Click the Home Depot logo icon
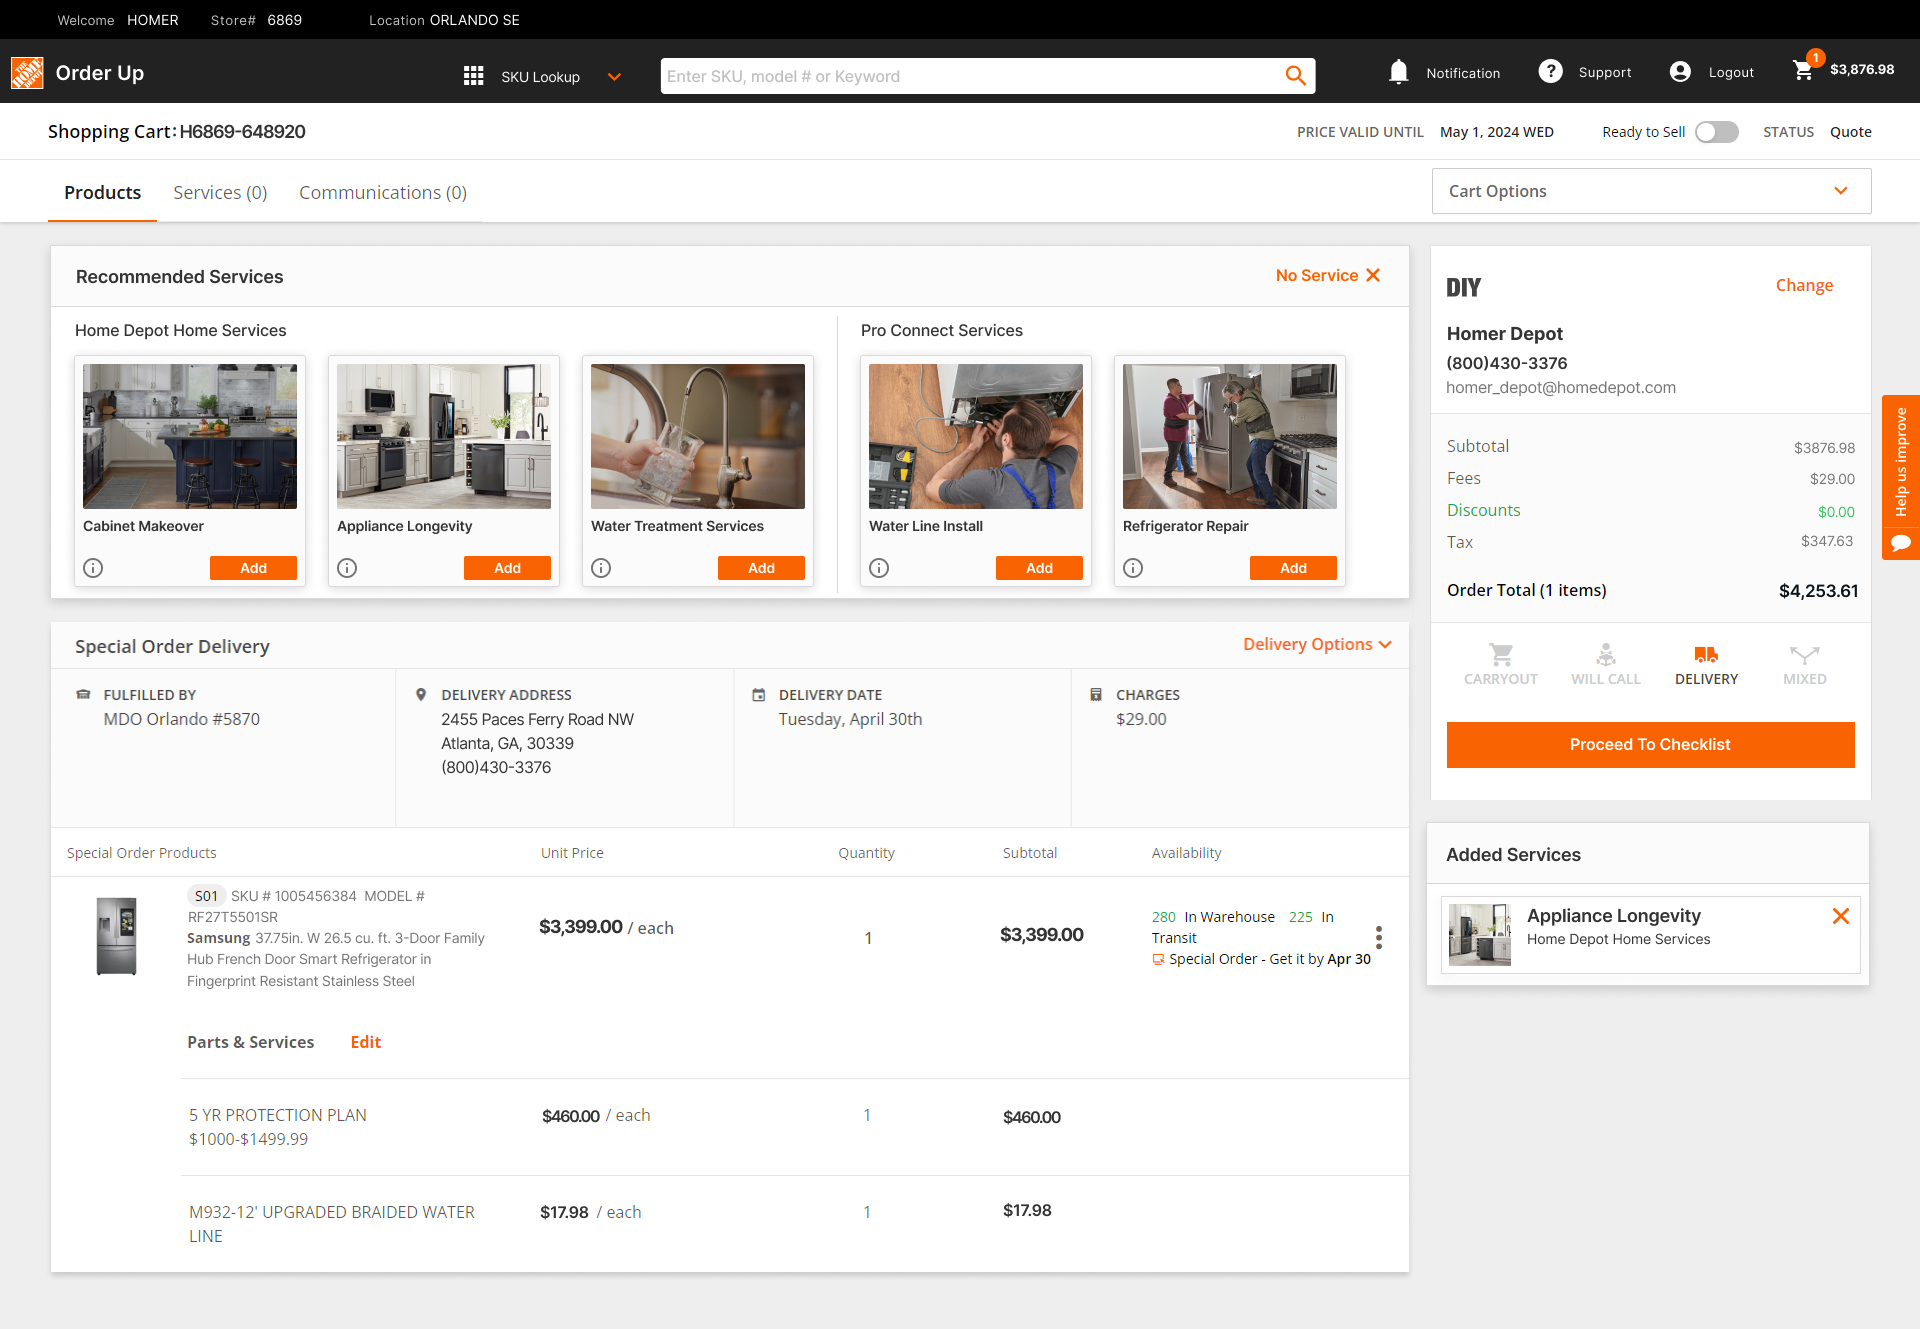 point(27,72)
